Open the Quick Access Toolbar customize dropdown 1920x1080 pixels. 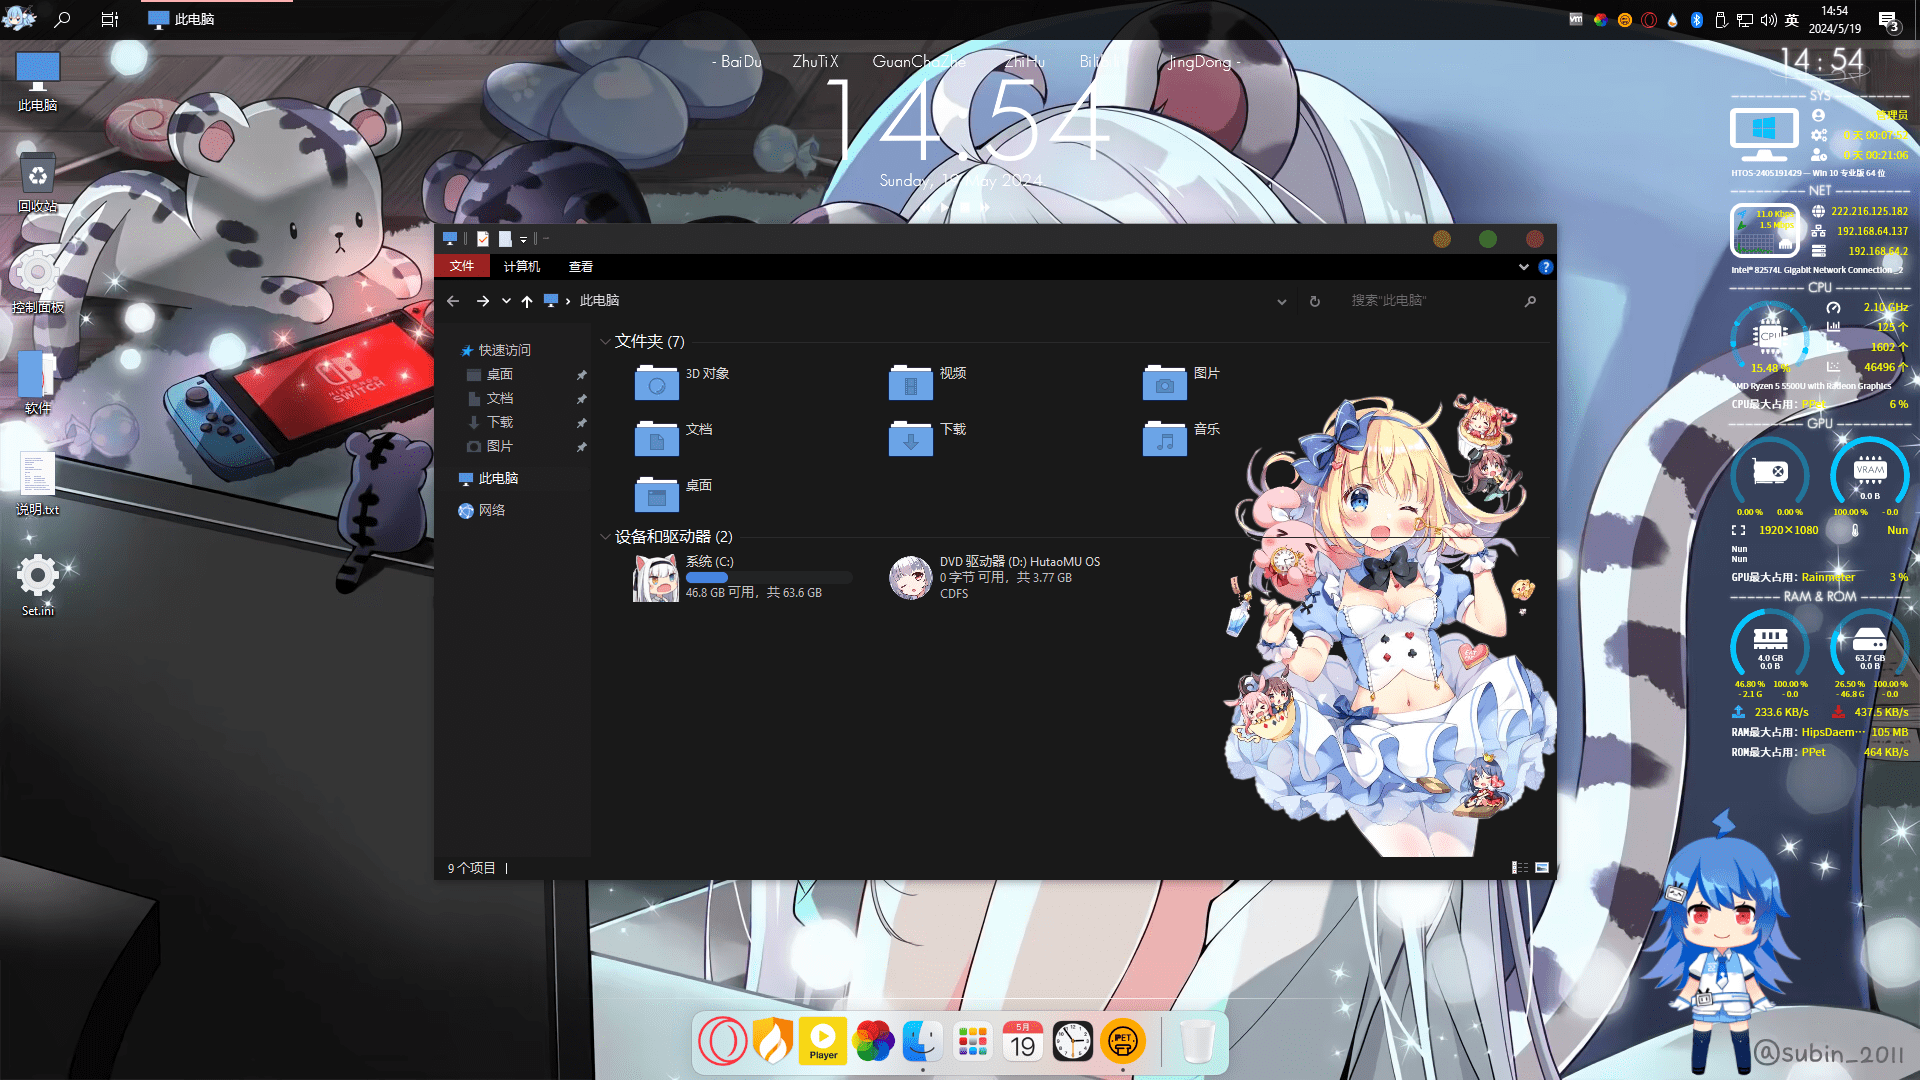pyautogui.click(x=523, y=239)
